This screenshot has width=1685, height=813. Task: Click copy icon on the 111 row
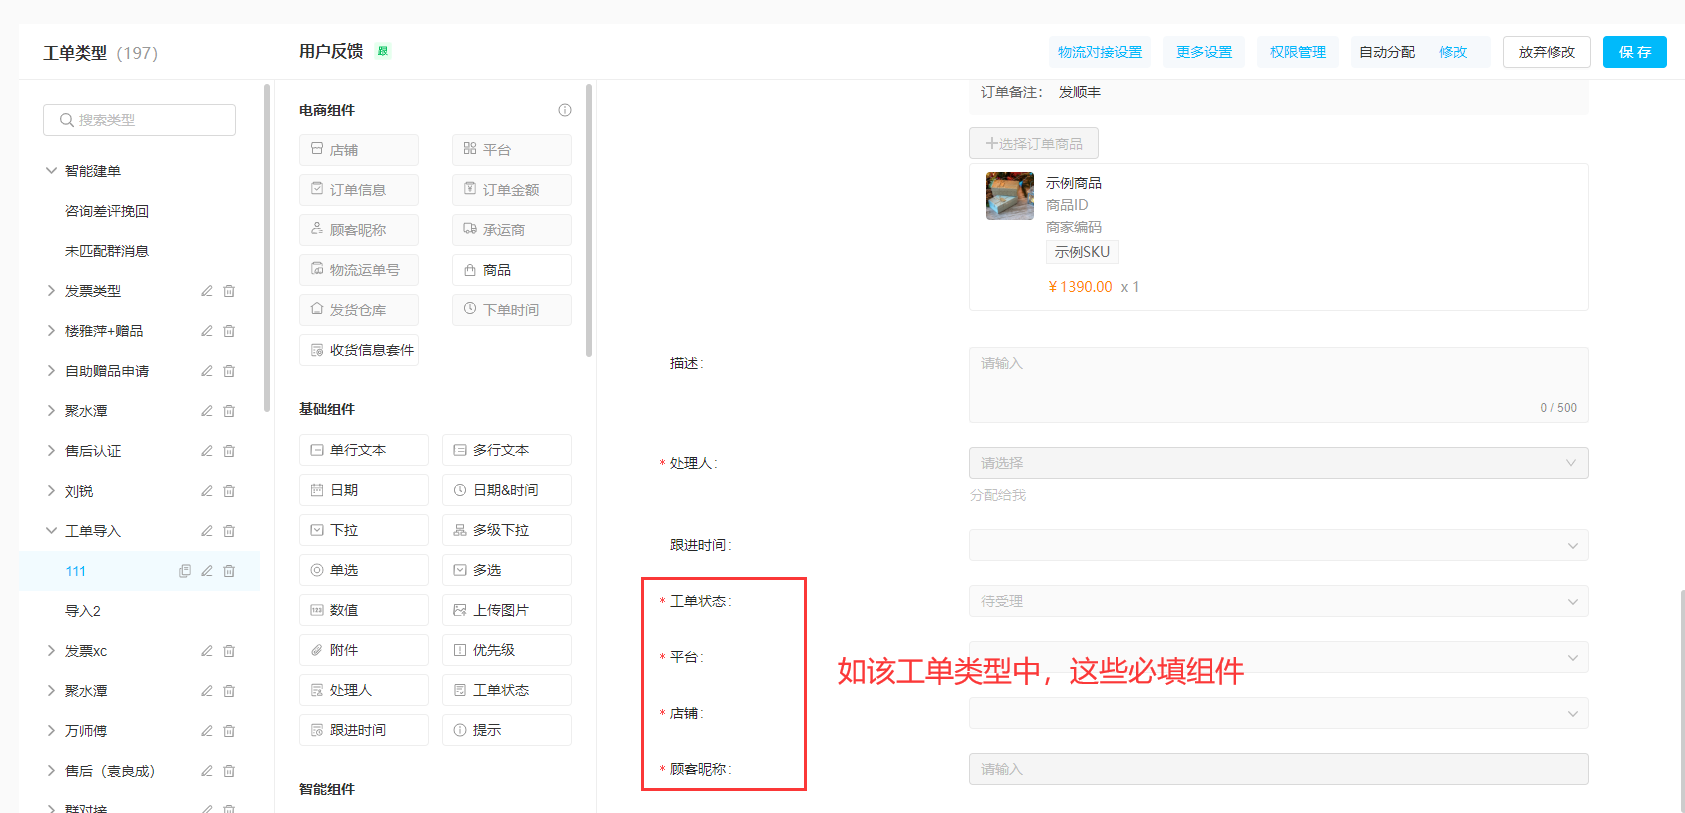pos(185,571)
